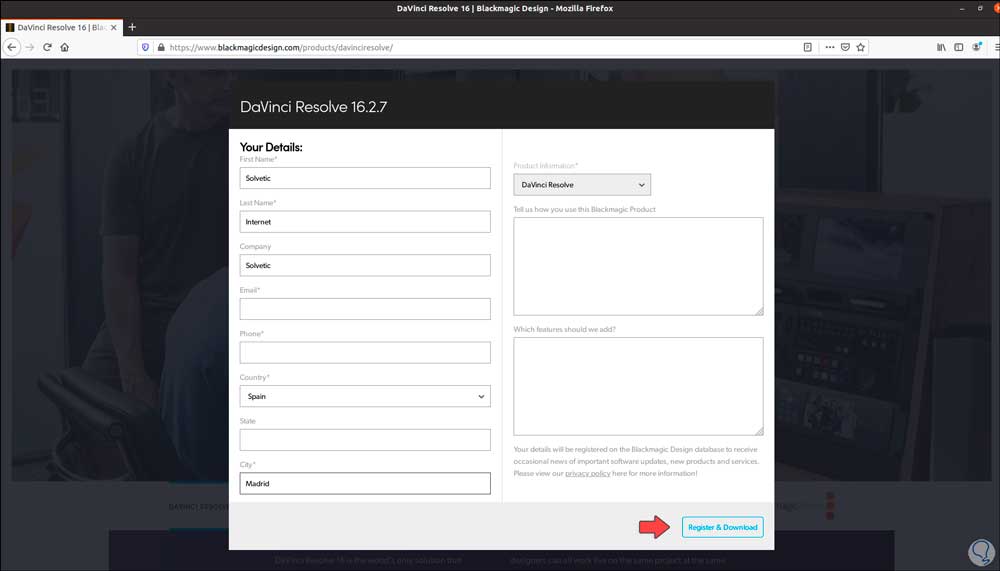Click the Company field containing Solvetic
1000x571 pixels.
(365, 265)
